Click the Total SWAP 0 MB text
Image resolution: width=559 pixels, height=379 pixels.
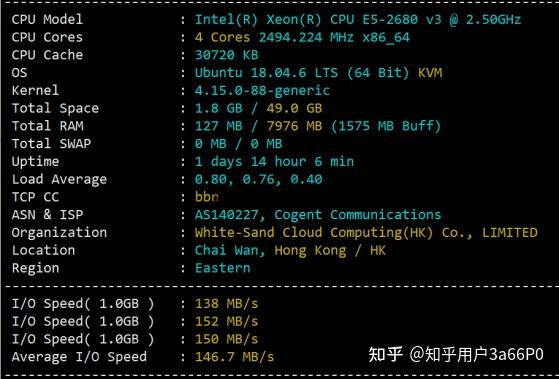coord(238,144)
